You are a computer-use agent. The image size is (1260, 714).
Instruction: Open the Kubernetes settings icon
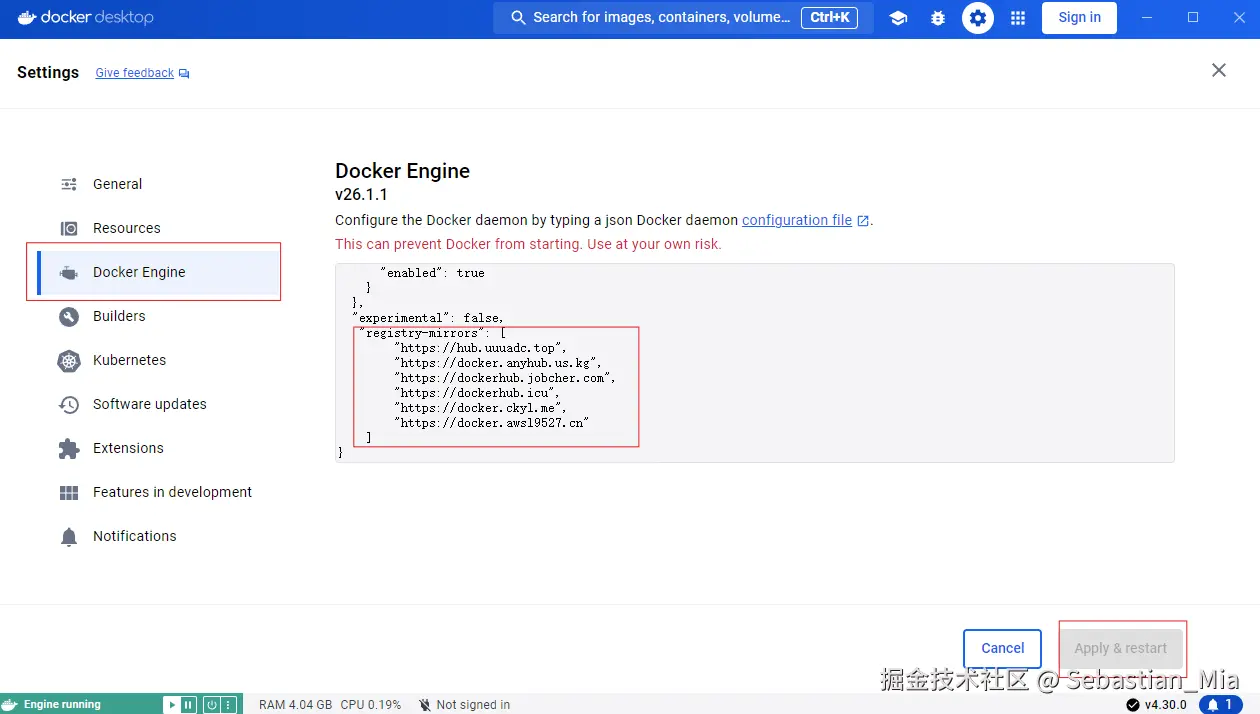68,360
